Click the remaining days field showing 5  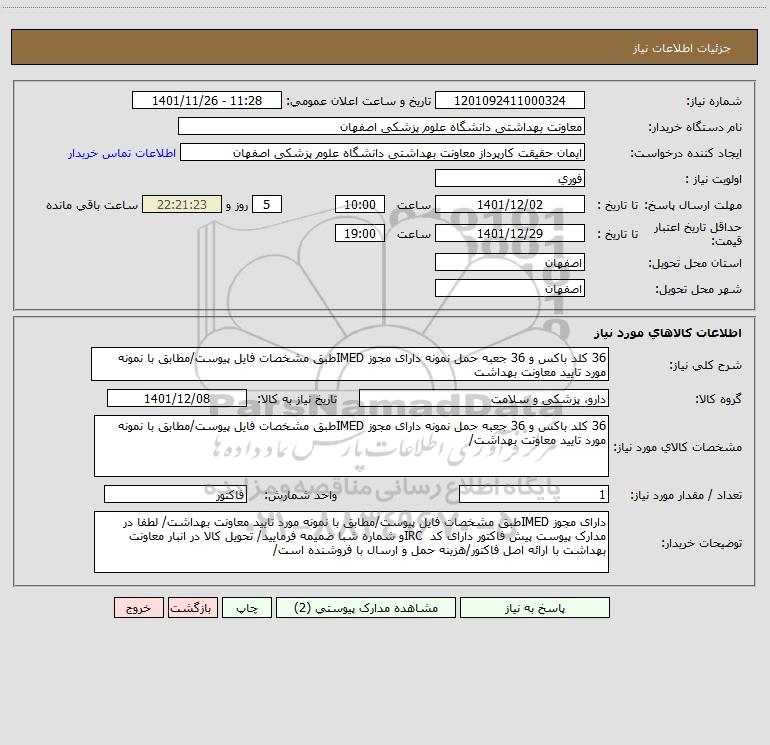click(x=267, y=204)
